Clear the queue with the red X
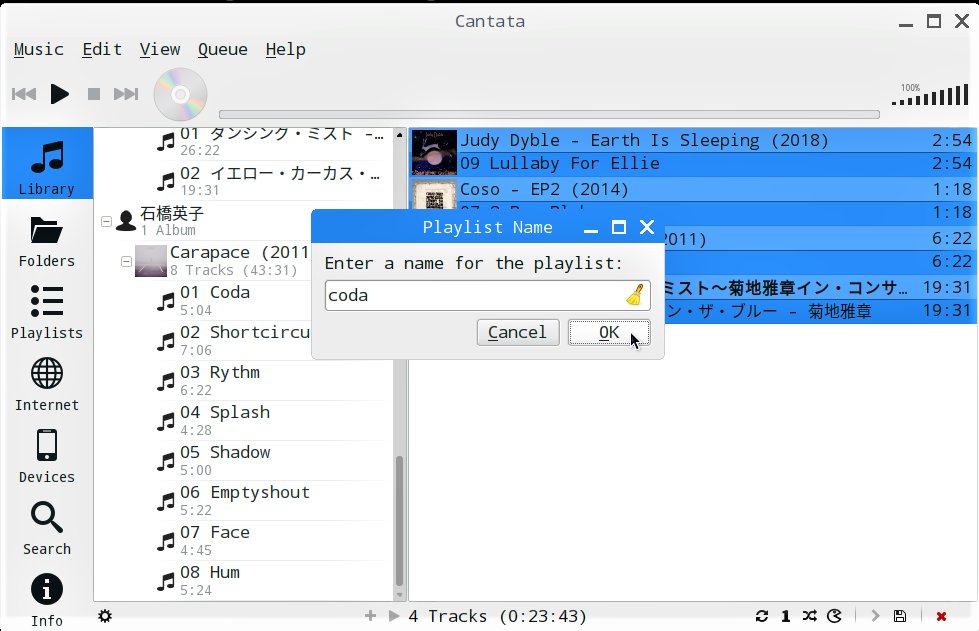979x631 pixels. (942, 617)
